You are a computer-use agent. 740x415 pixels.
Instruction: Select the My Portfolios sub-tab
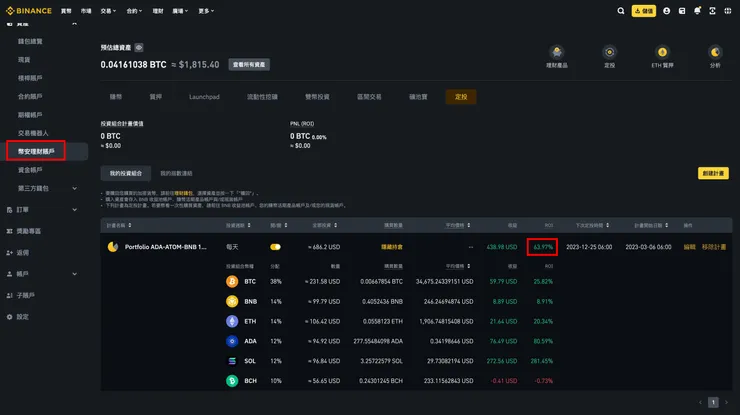pyautogui.click(x=126, y=173)
